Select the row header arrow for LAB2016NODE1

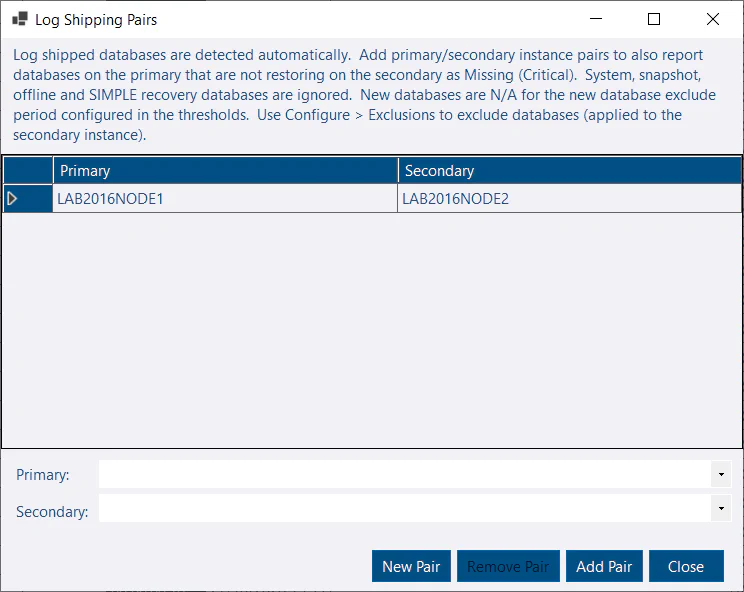[x=28, y=198]
